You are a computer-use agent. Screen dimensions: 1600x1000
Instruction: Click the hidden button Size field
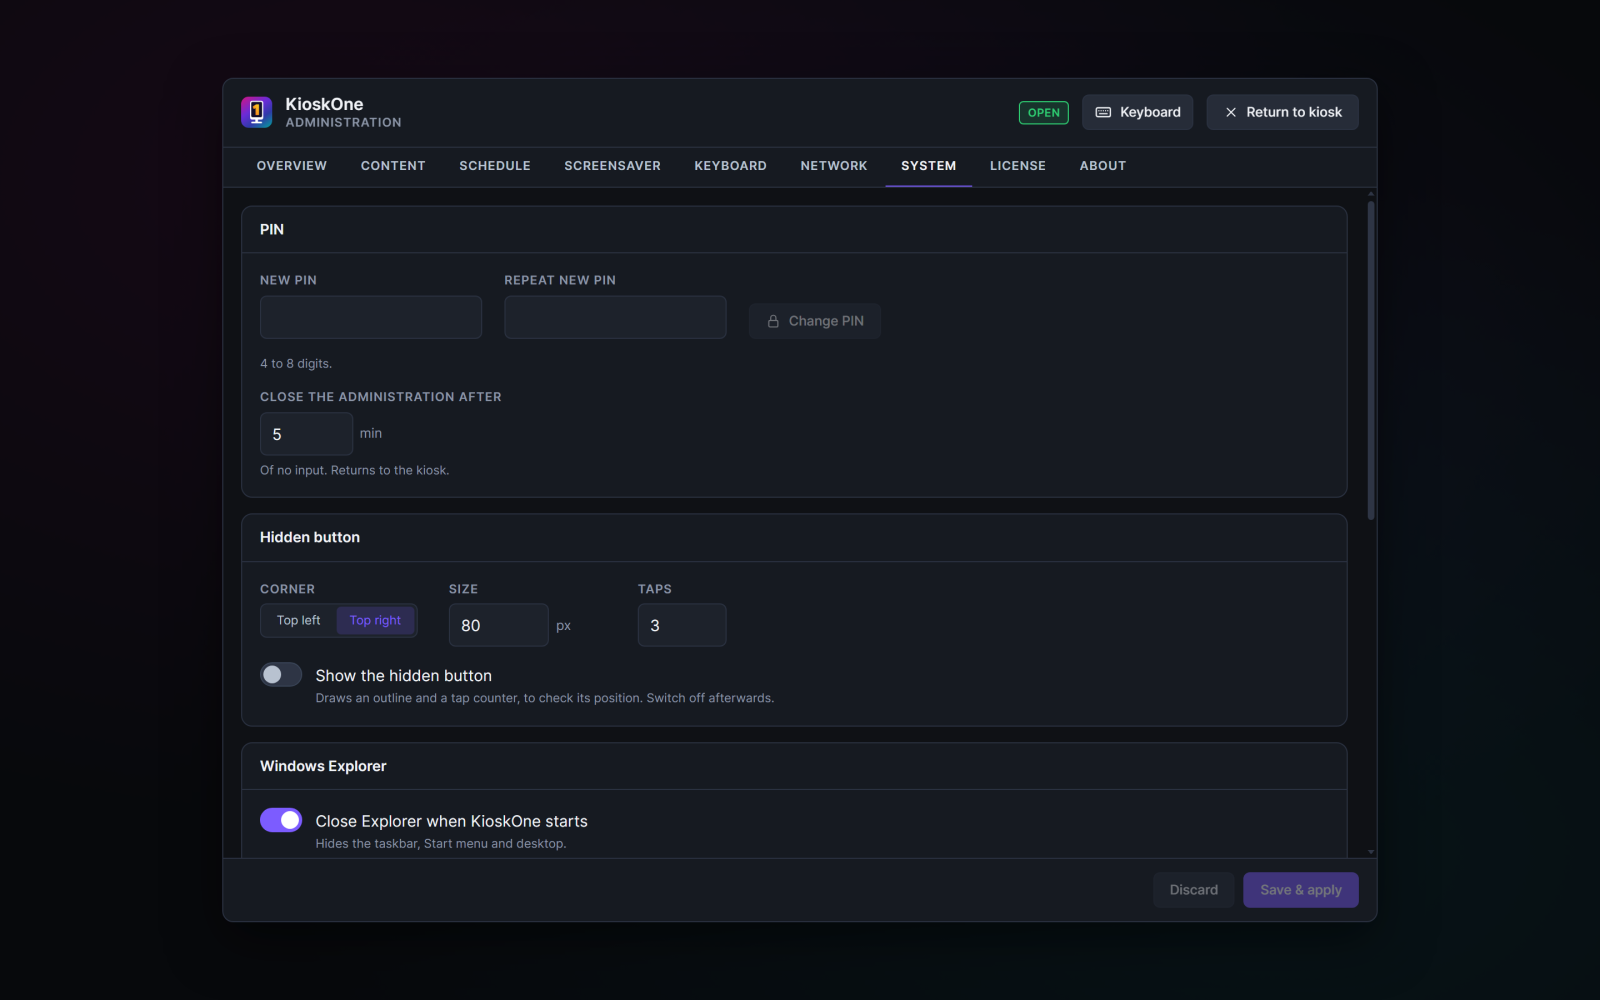click(x=499, y=625)
